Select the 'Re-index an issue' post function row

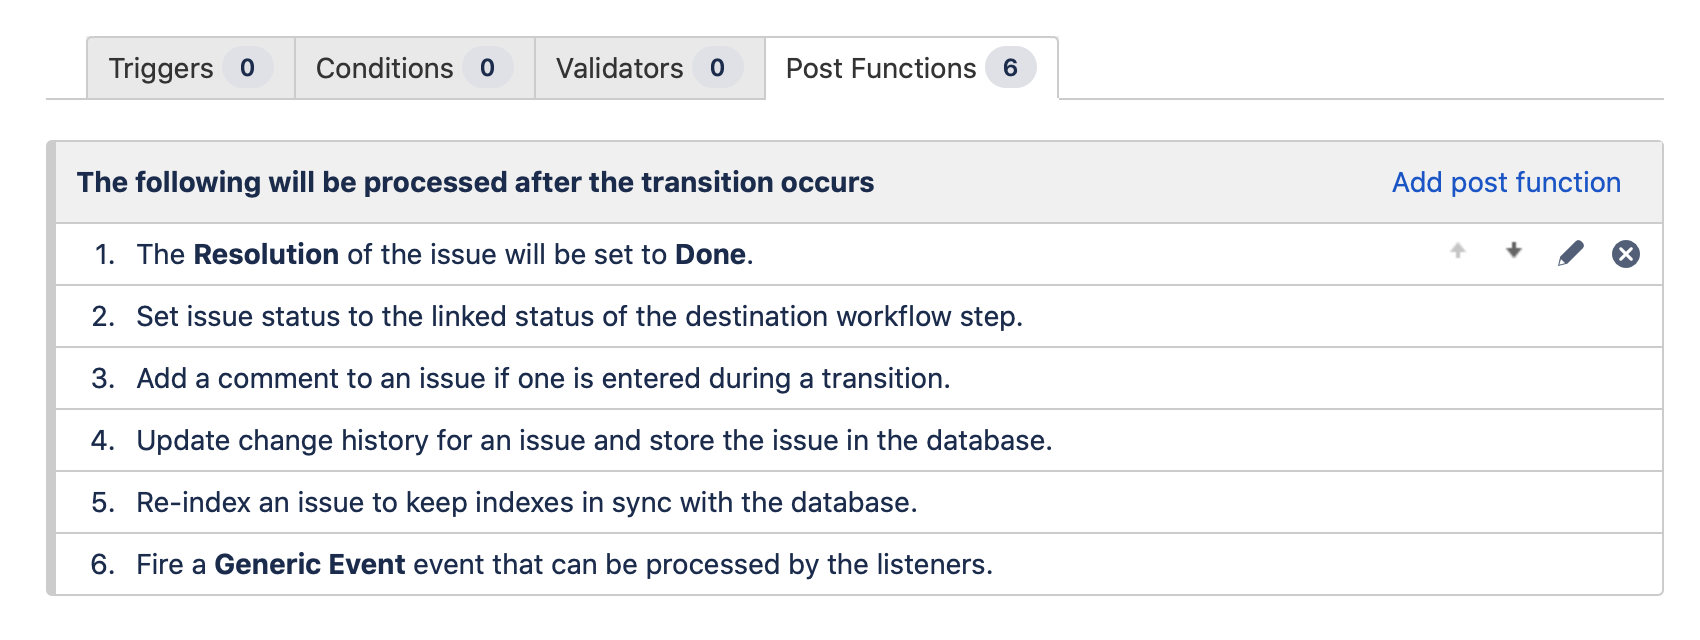click(x=527, y=502)
